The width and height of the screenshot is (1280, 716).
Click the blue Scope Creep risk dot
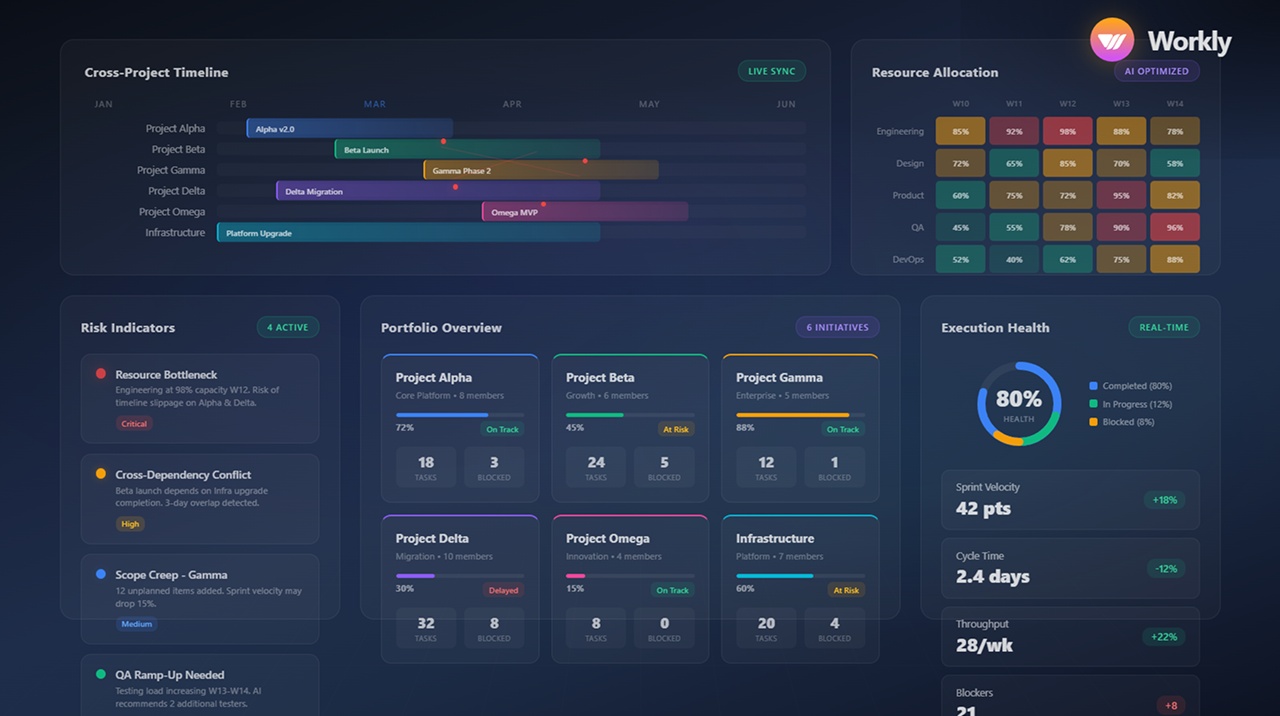point(101,574)
